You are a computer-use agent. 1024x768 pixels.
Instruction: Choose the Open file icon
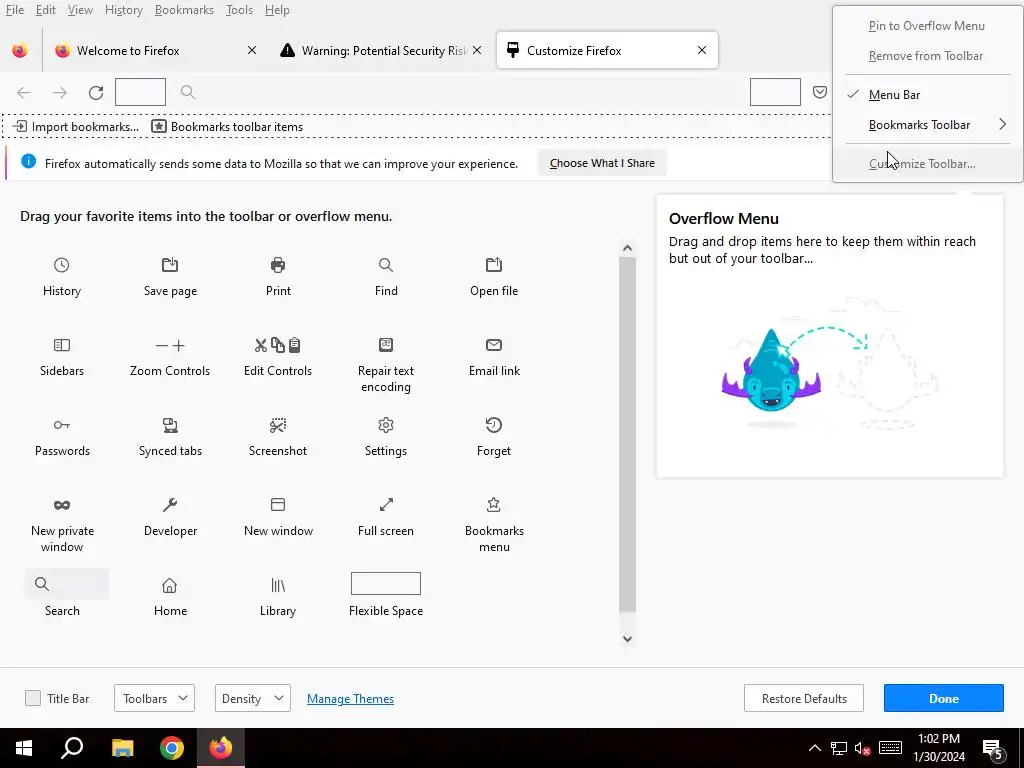pyautogui.click(x=494, y=264)
